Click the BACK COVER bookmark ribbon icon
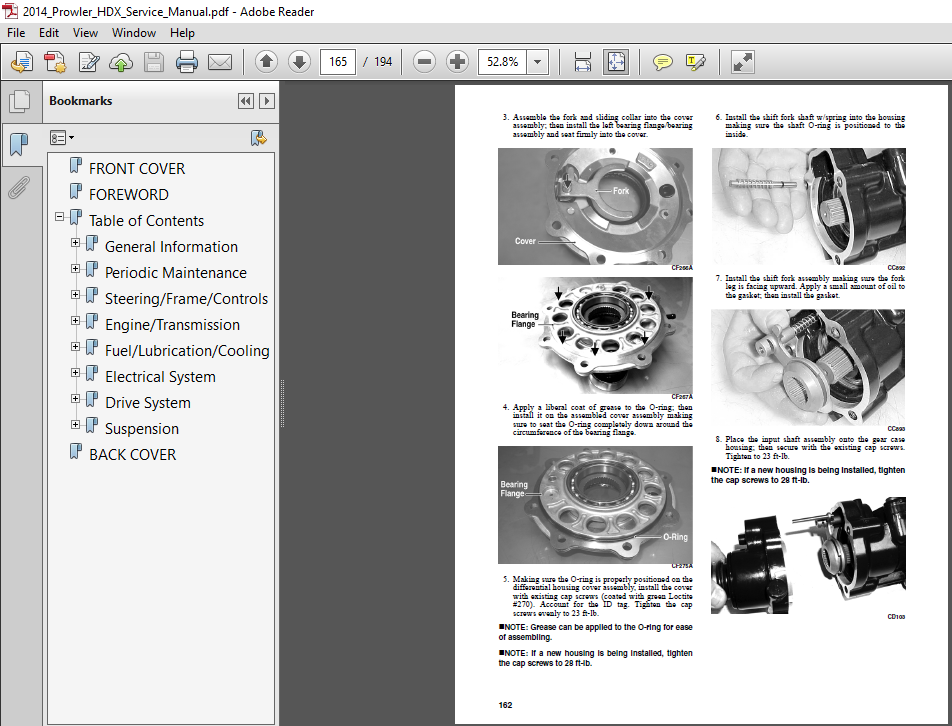This screenshot has width=952, height=726. 76,452
